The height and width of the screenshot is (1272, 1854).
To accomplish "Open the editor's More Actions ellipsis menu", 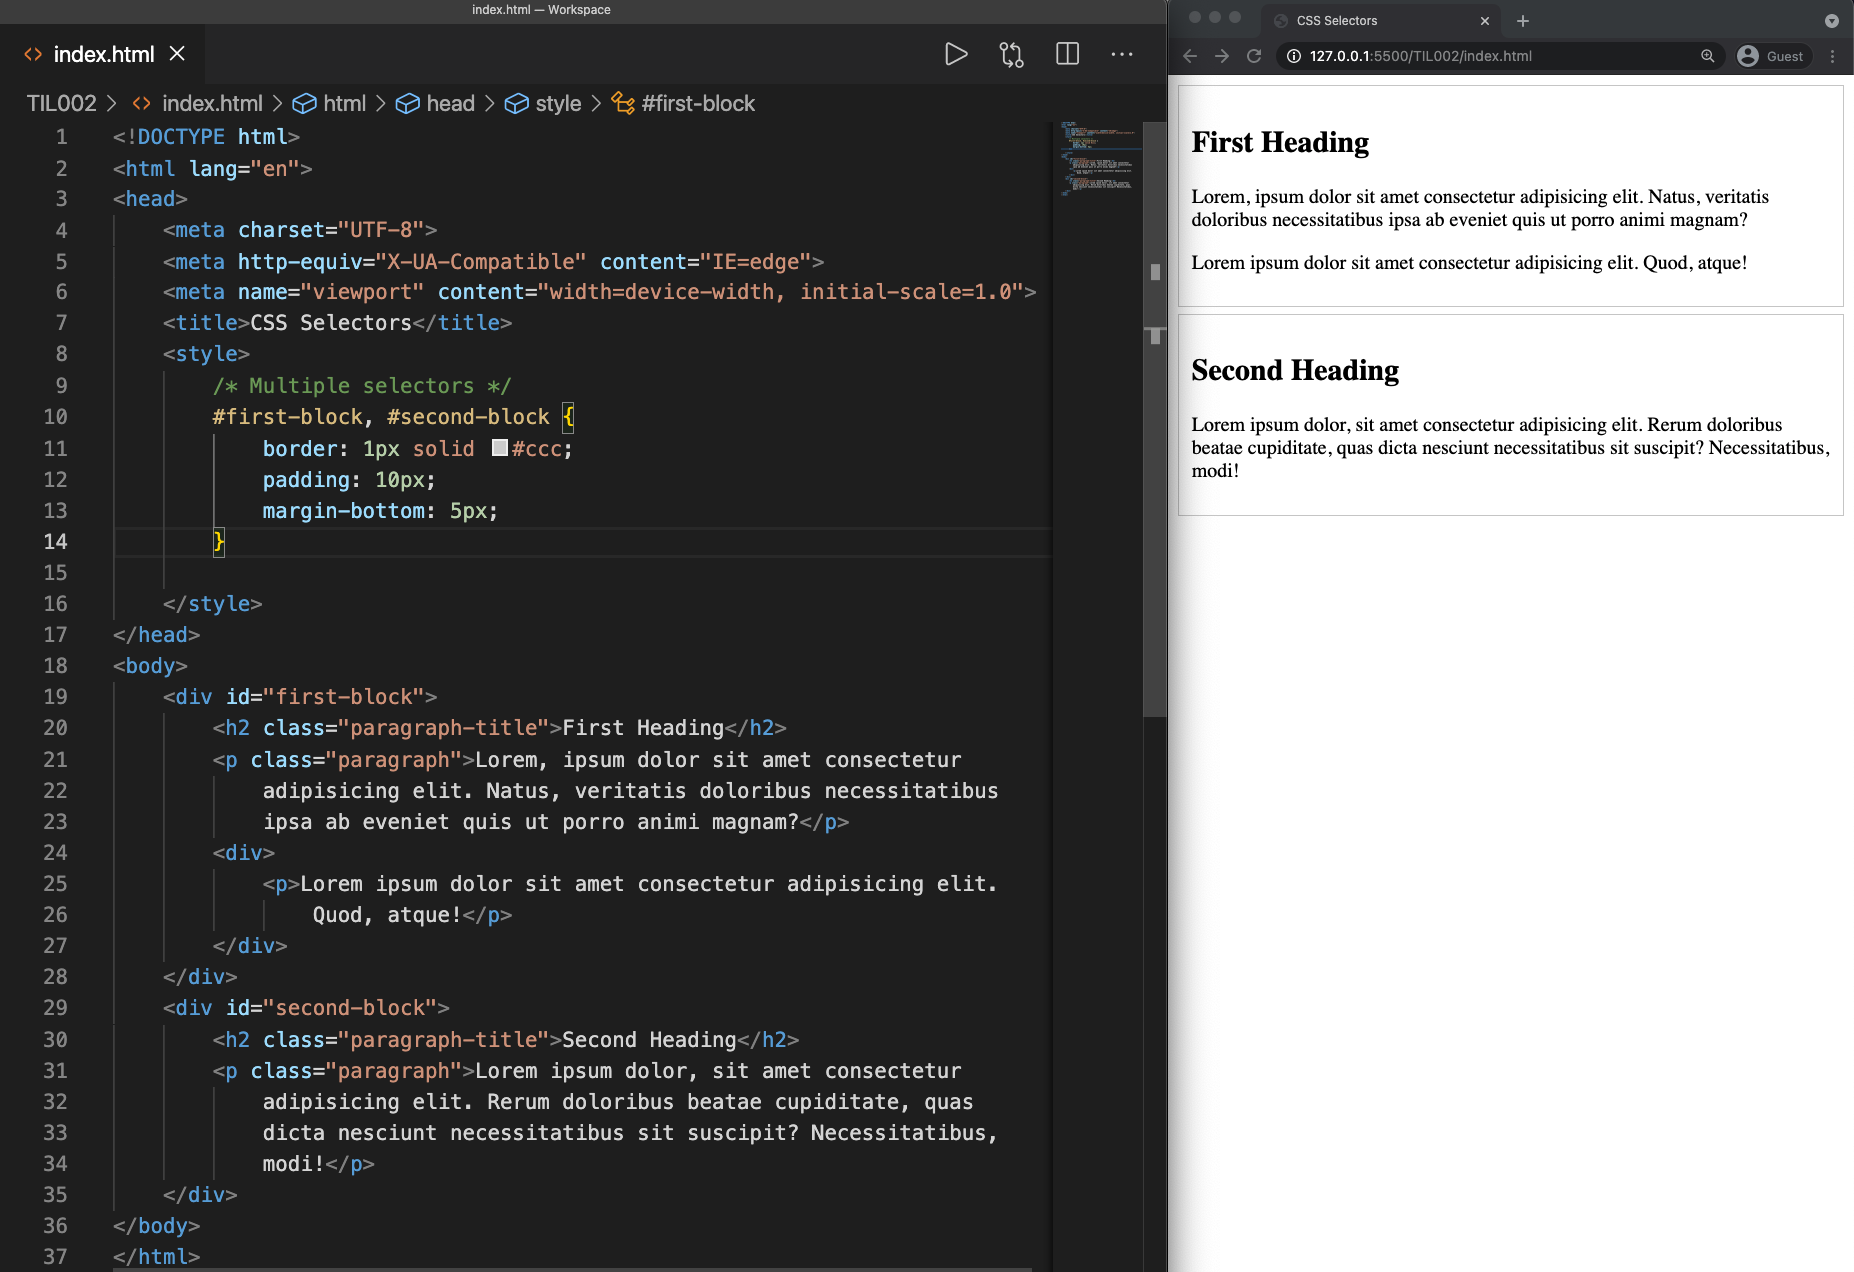I will (x=1122, y=54).
